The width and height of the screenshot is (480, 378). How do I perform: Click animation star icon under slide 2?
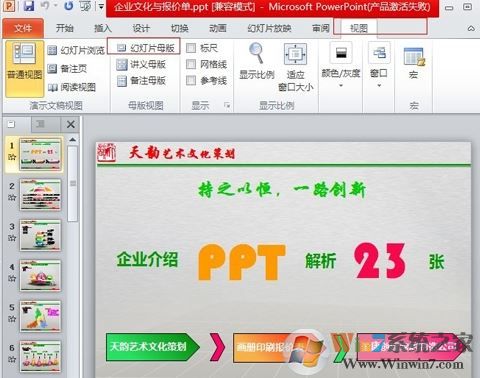[x=12, y=197]
